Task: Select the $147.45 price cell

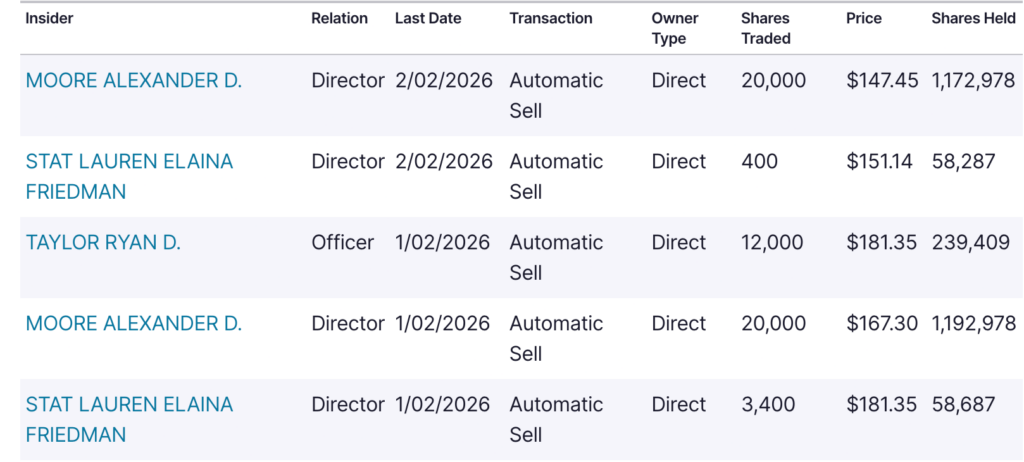Action: (x=881, y=81)
